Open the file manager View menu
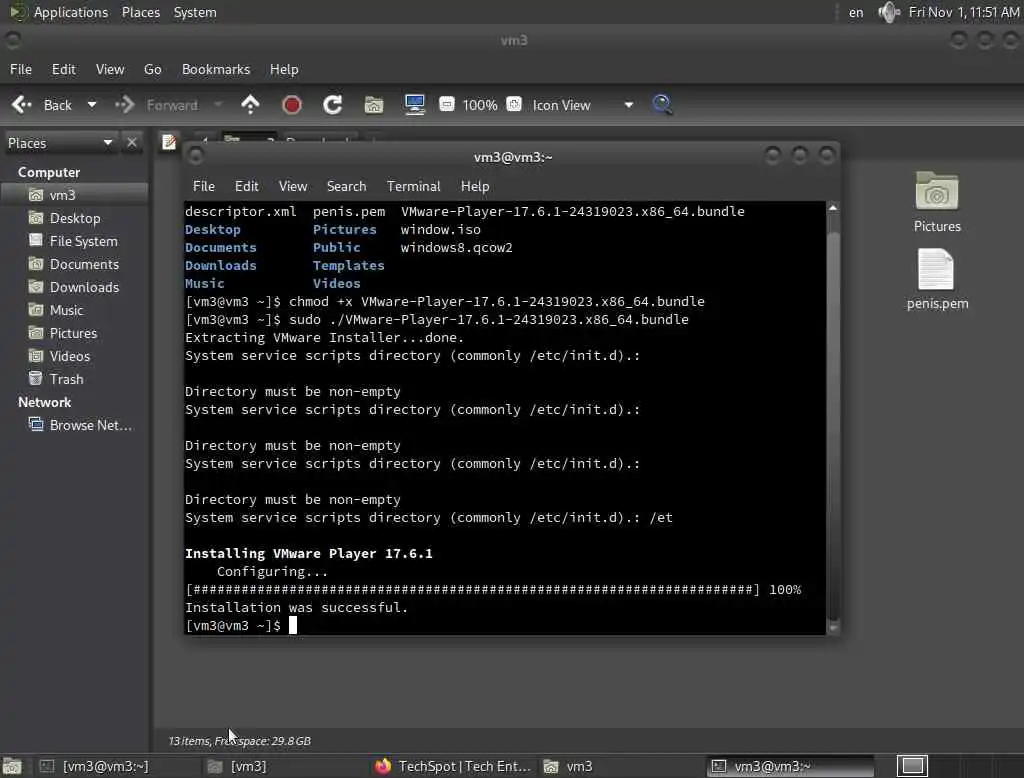Image resolution: width=1024 pixels, height=778 pixels. (x=110, y=69)
